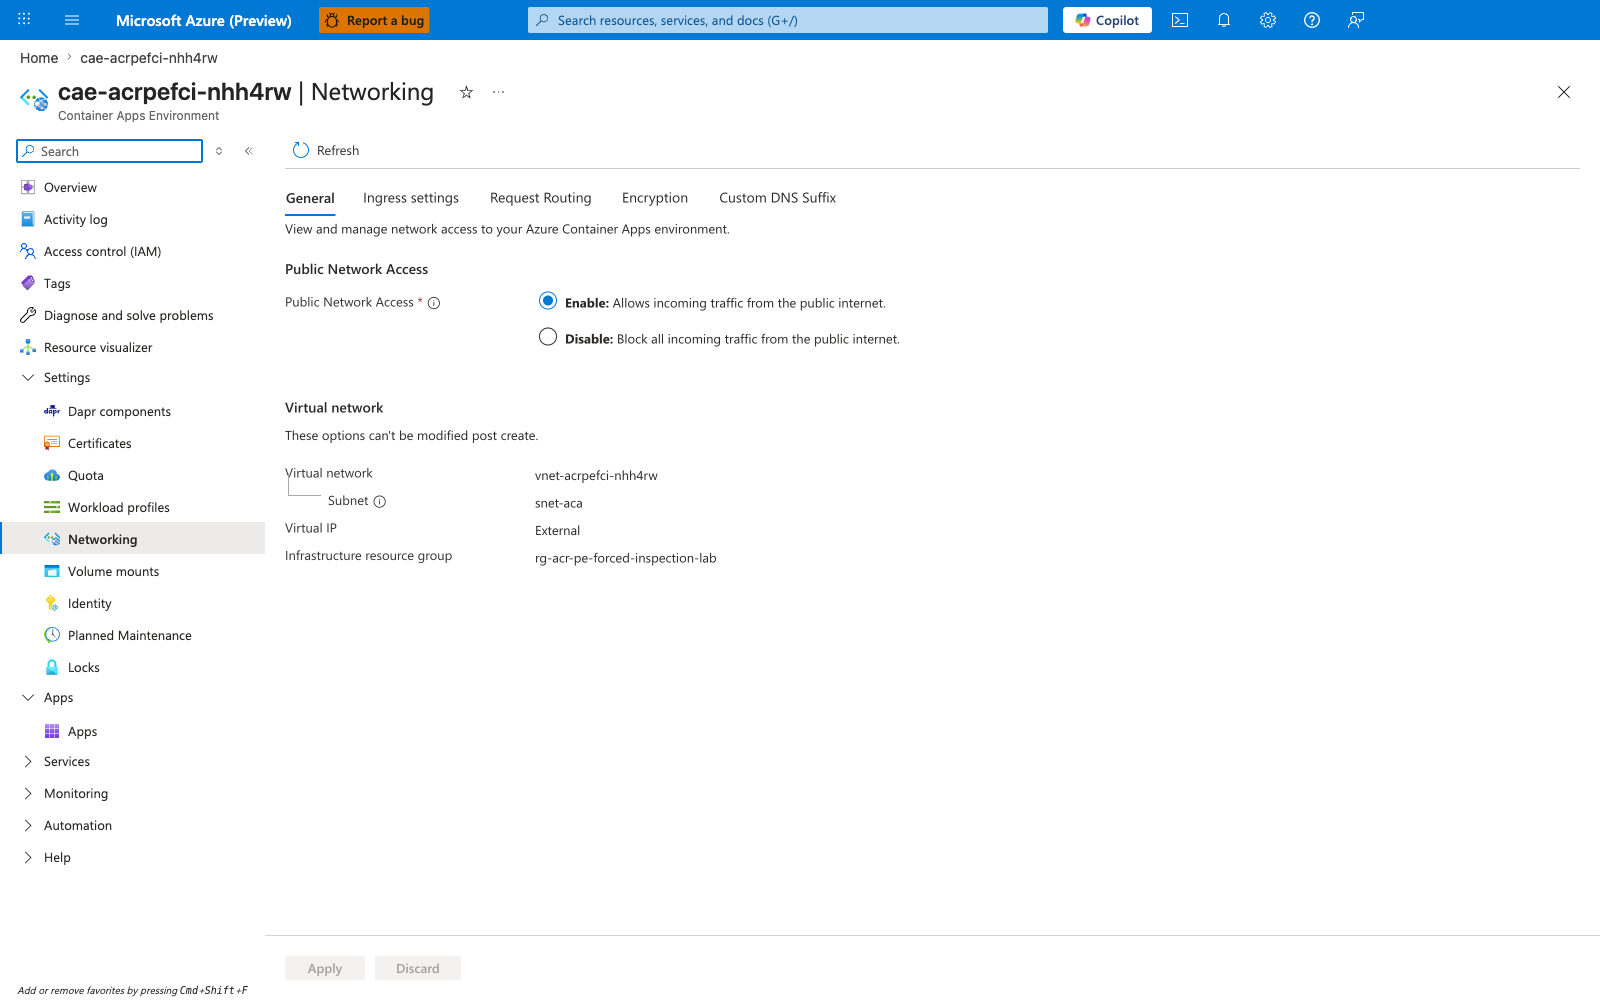Open the apps grid launcher icon
The width and height of the screenshot is (1600, 1000).
click(24, 20)
